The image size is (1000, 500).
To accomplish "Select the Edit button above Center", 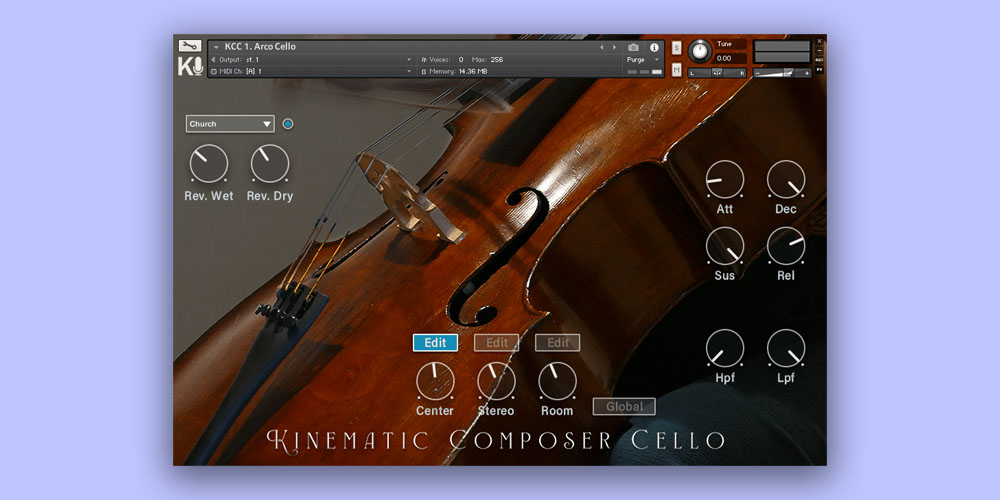I will click(x=435, y=343).
